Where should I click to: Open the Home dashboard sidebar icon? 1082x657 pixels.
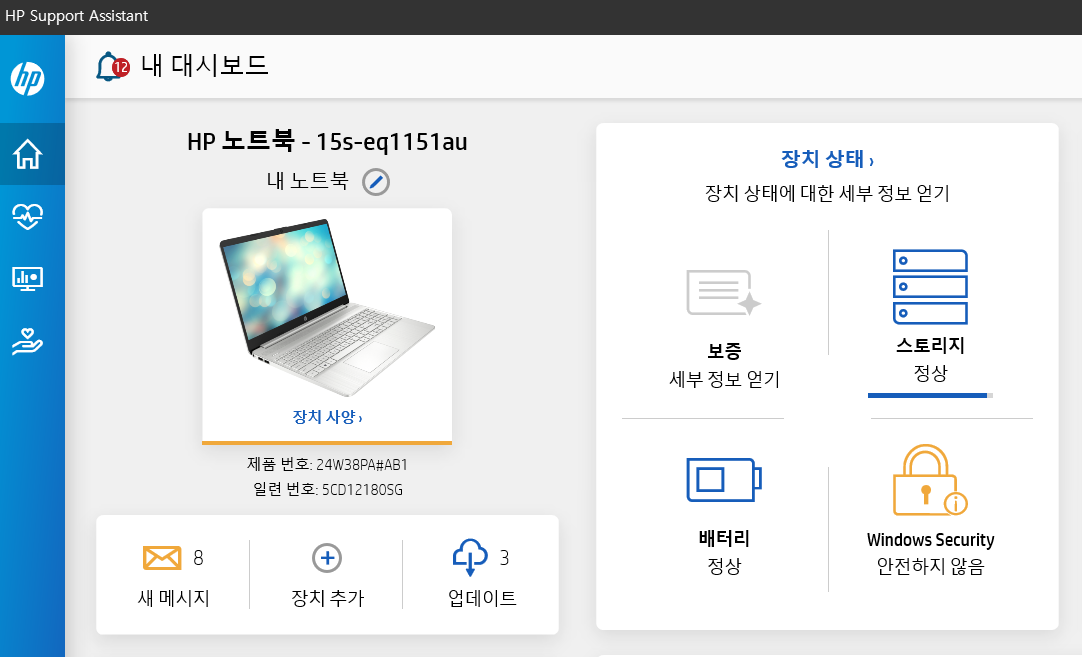point(28,154)
